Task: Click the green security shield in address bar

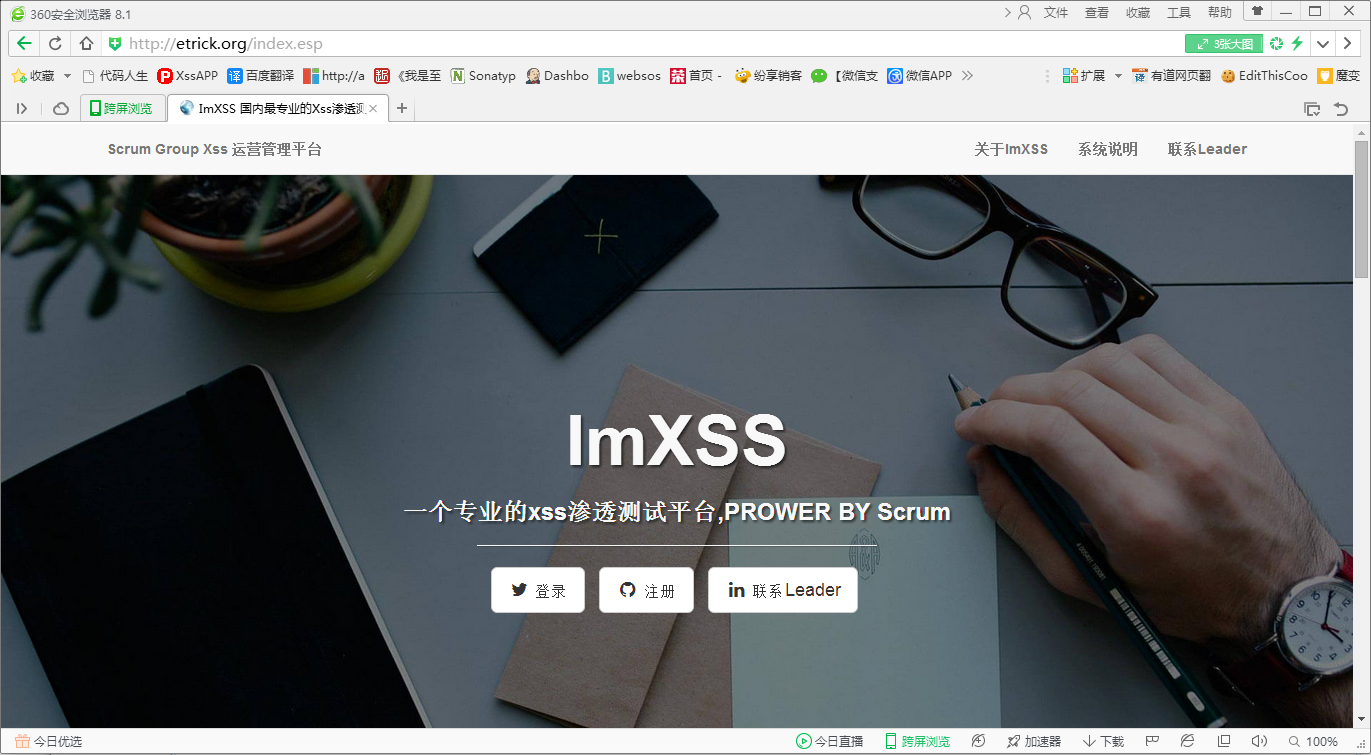Action: click(x=115, y=43)
